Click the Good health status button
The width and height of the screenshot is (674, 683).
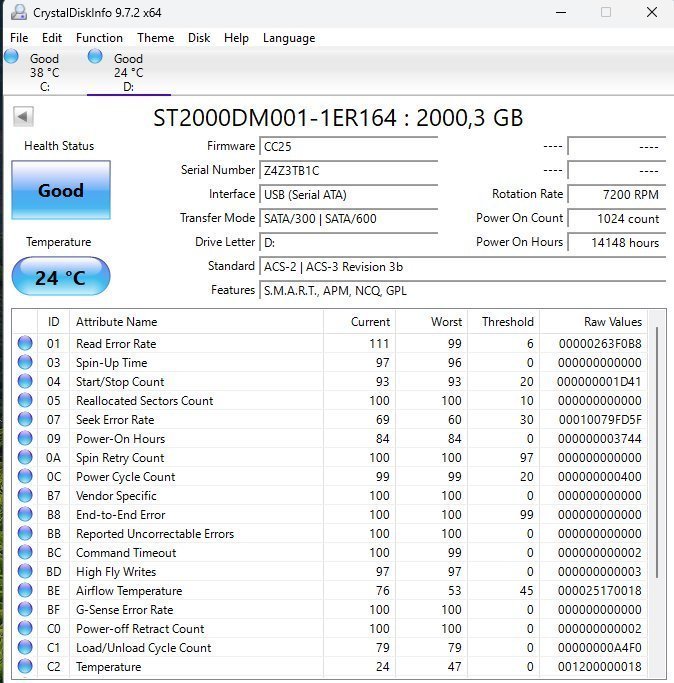coord(61,190)
